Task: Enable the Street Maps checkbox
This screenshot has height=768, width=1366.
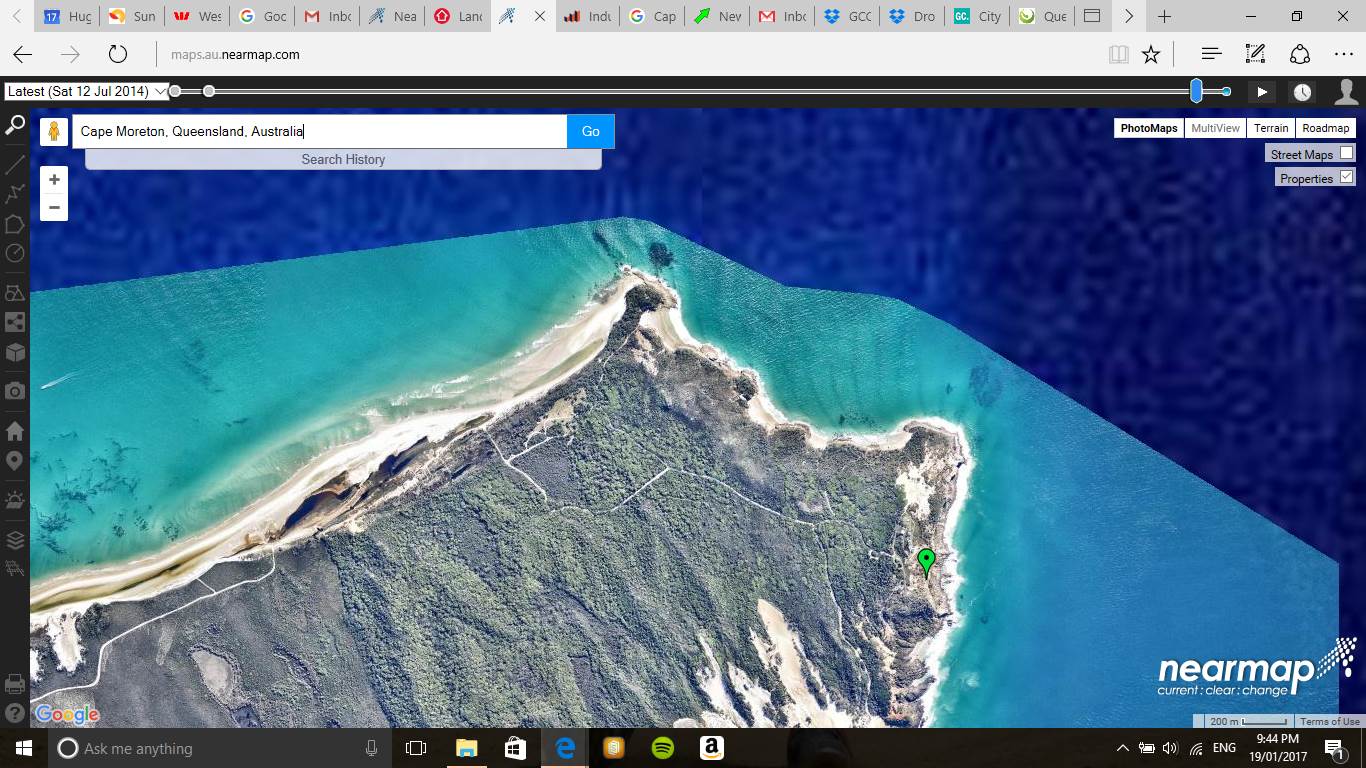Action: tap(1346, 153)
